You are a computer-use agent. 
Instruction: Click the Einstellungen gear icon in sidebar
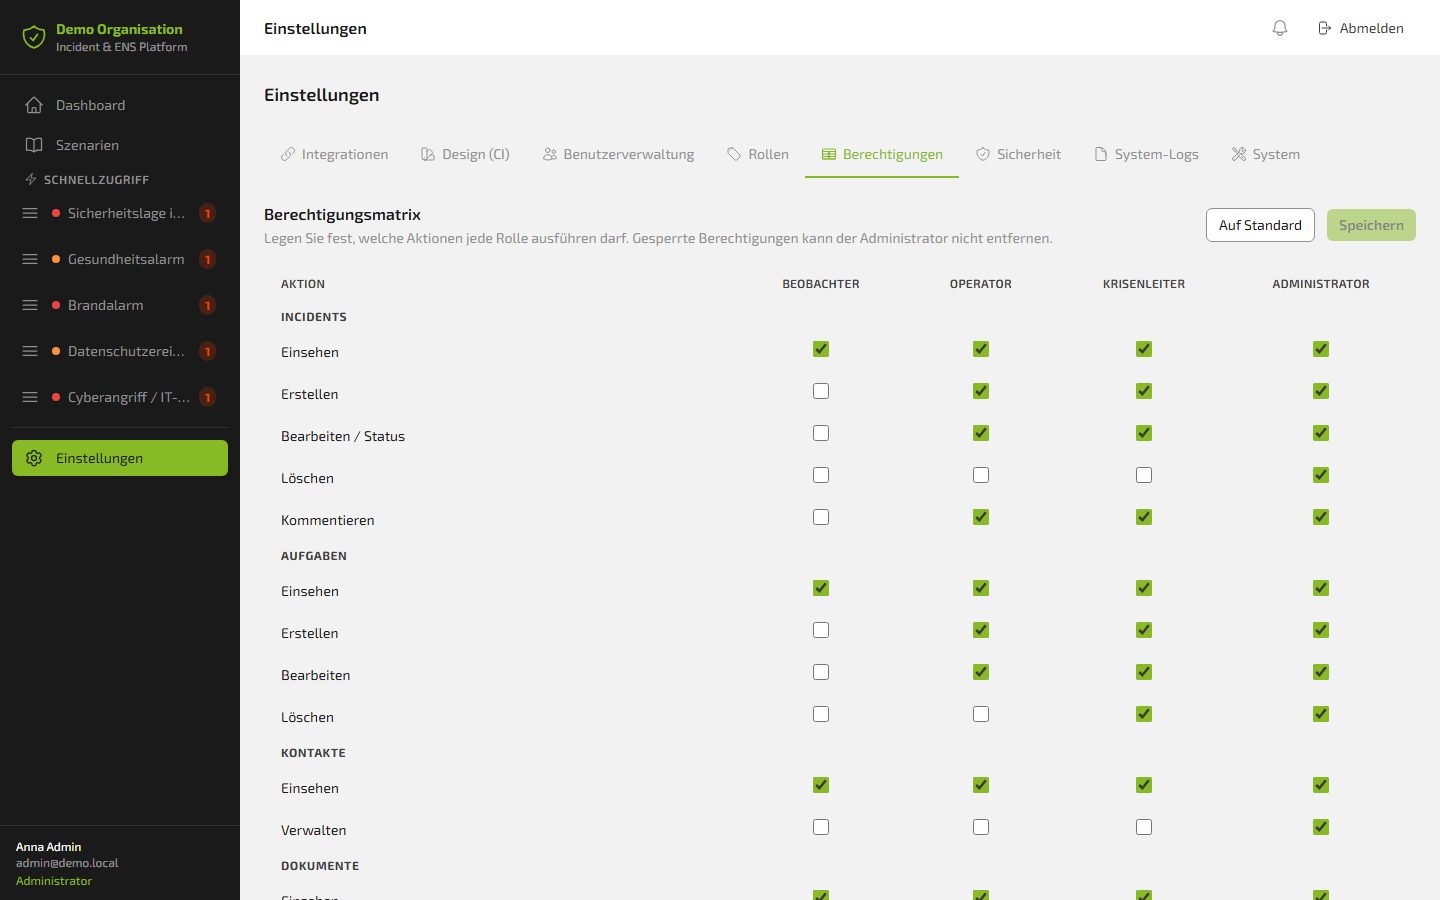coord(34,458)
